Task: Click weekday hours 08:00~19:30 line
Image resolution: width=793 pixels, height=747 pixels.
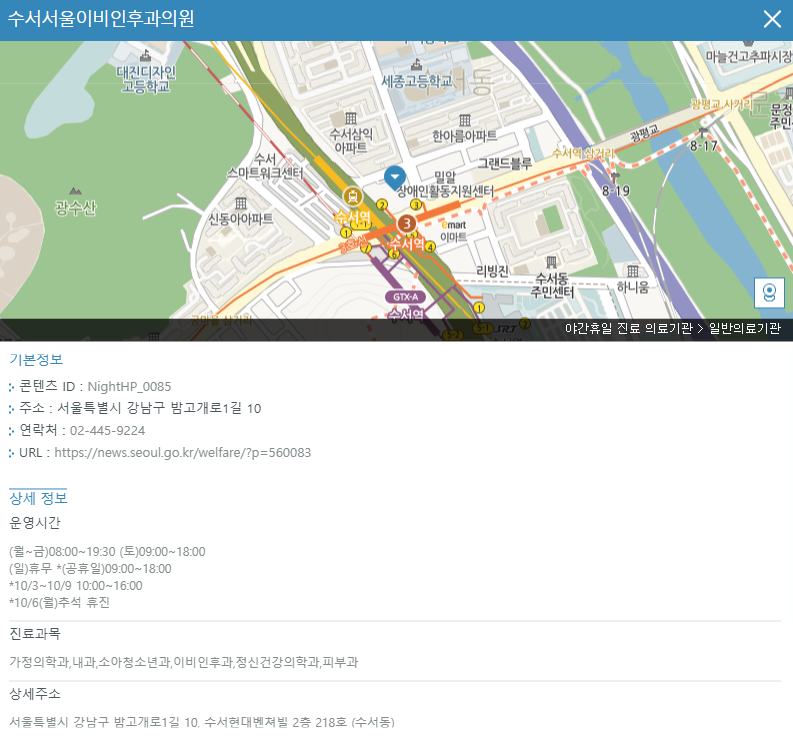Action: [x=107, y=552]
